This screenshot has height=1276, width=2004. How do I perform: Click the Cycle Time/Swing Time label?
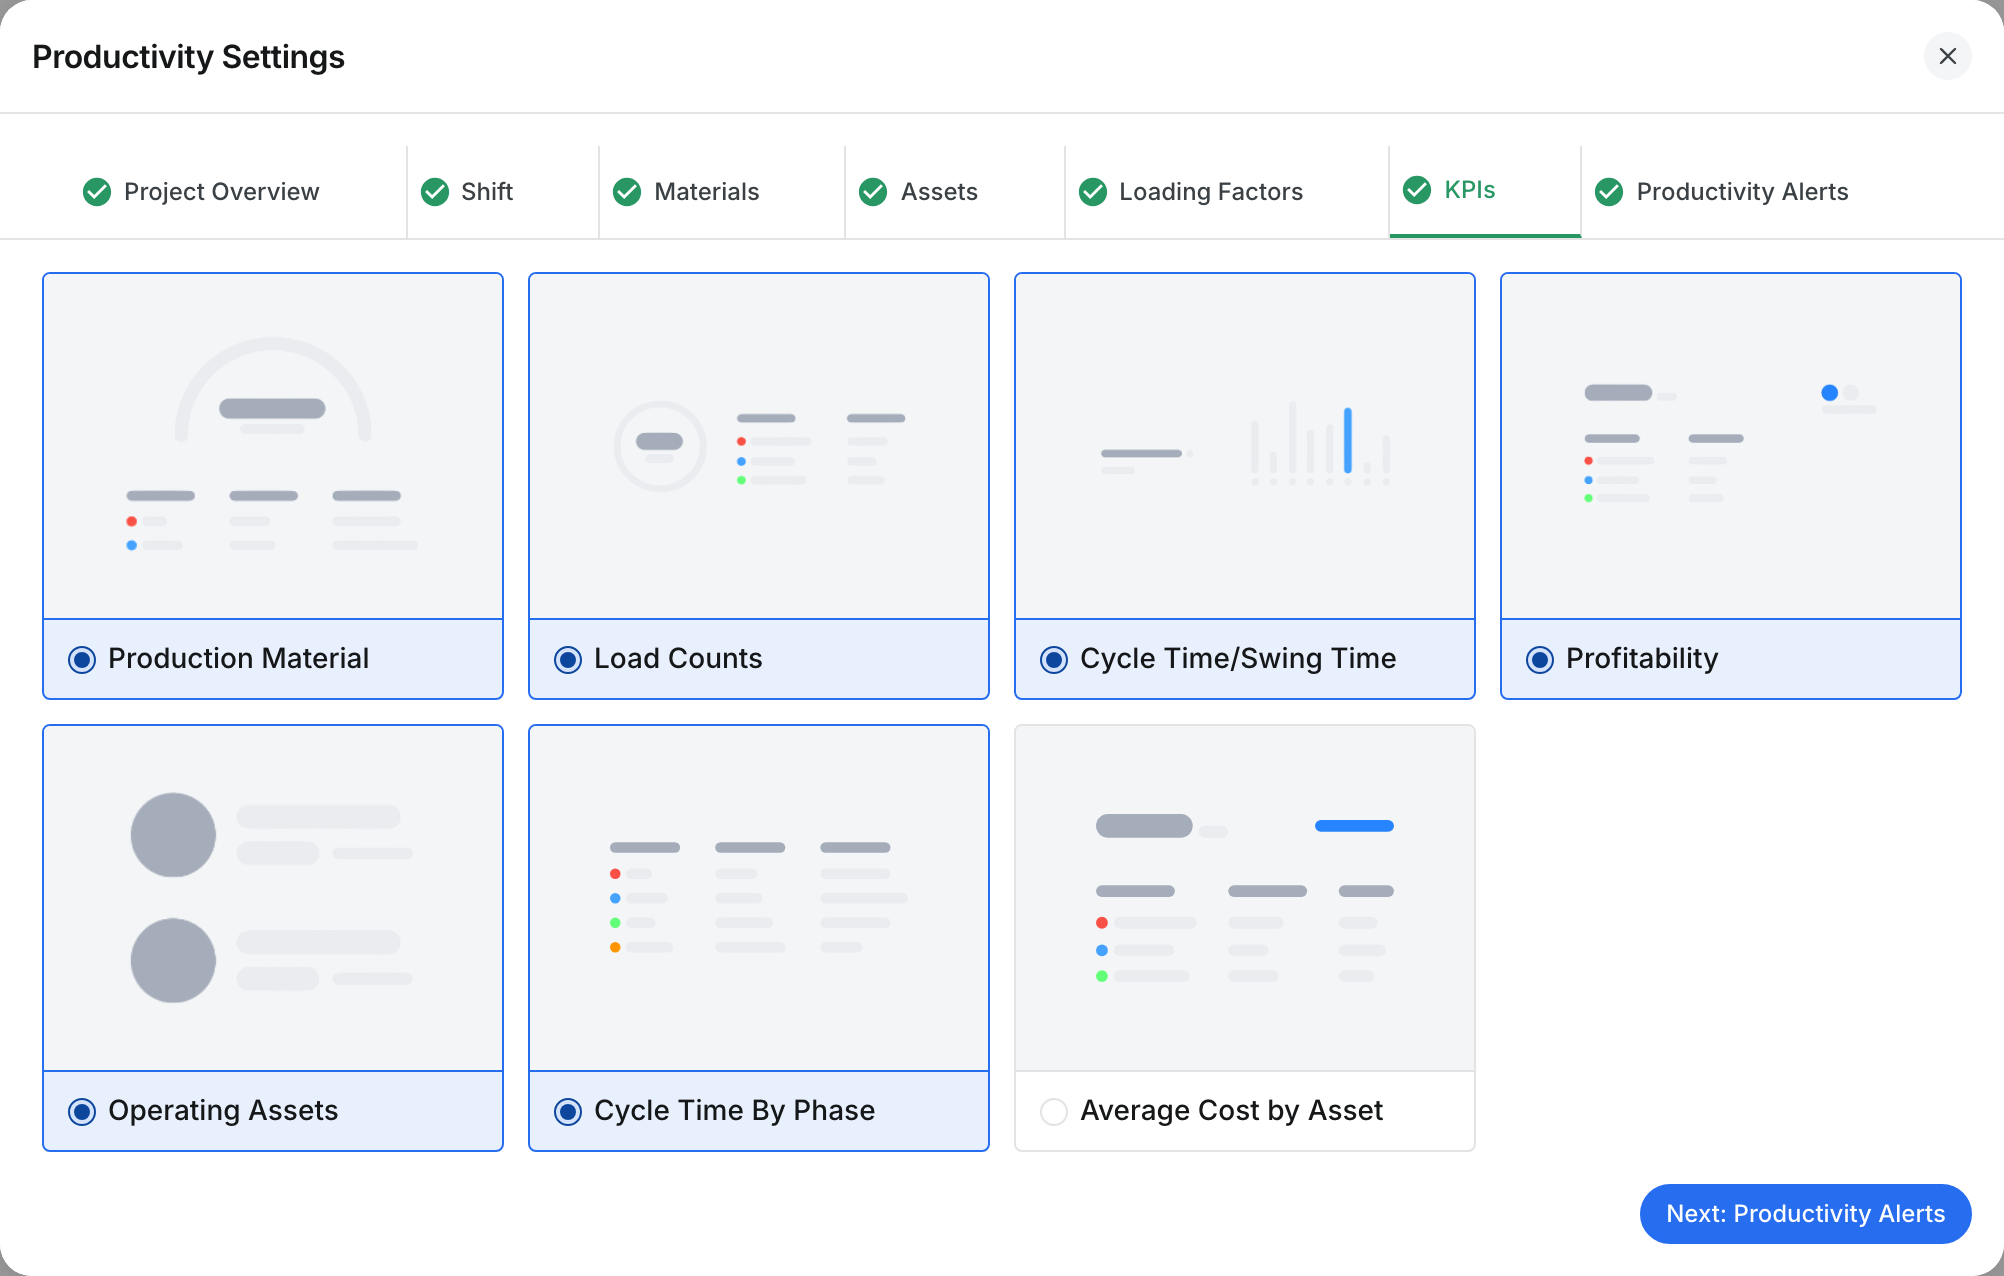point(1238,658)
